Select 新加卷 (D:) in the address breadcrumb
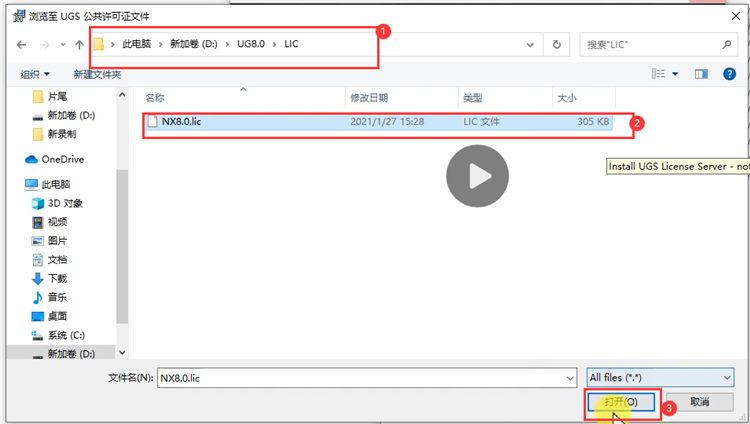 (194, 44)
